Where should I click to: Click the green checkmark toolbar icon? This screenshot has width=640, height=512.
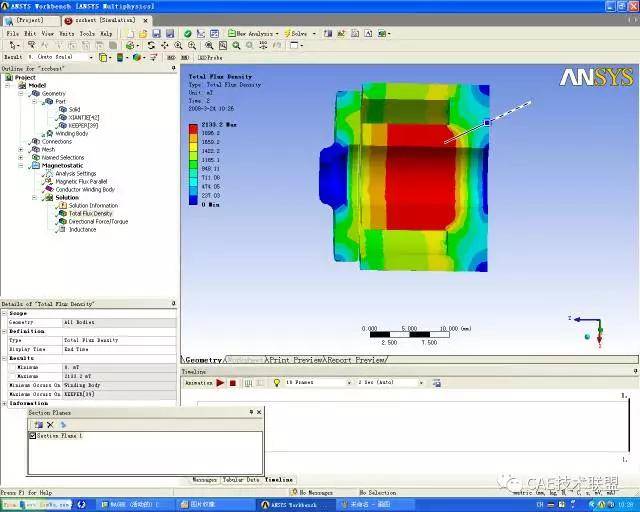(187, 33)
